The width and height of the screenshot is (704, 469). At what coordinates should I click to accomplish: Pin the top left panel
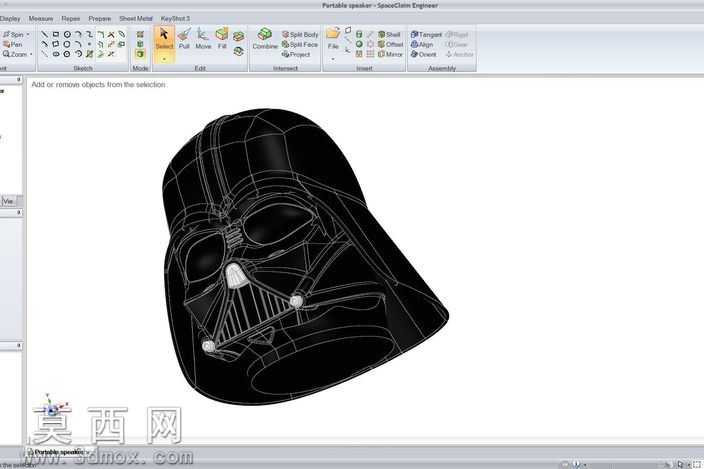click(19, 79)
